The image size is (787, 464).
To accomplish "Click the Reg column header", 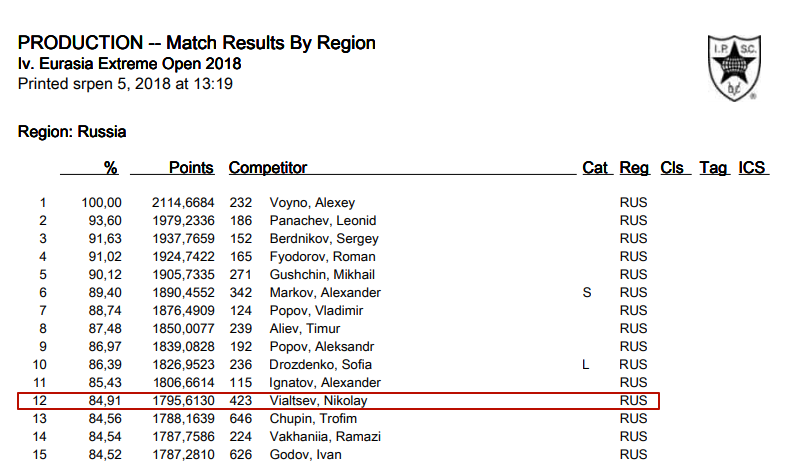I will point(634,168).
